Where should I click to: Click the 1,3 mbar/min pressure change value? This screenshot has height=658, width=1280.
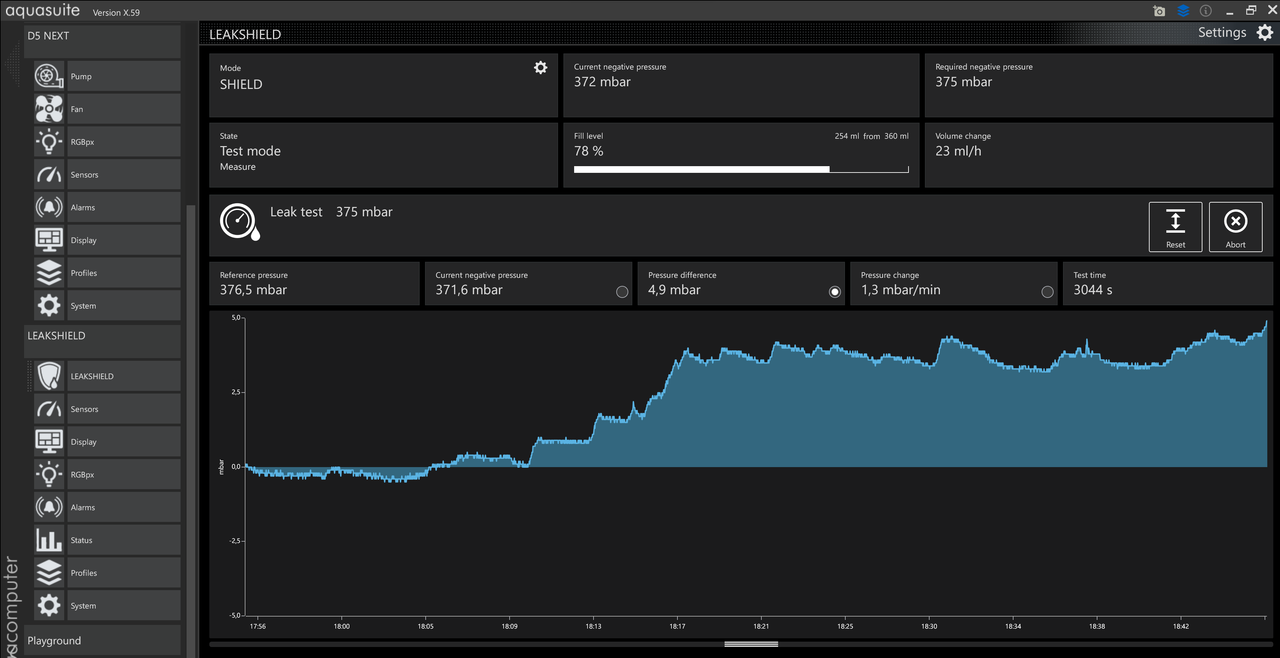[x=900, y=290]
